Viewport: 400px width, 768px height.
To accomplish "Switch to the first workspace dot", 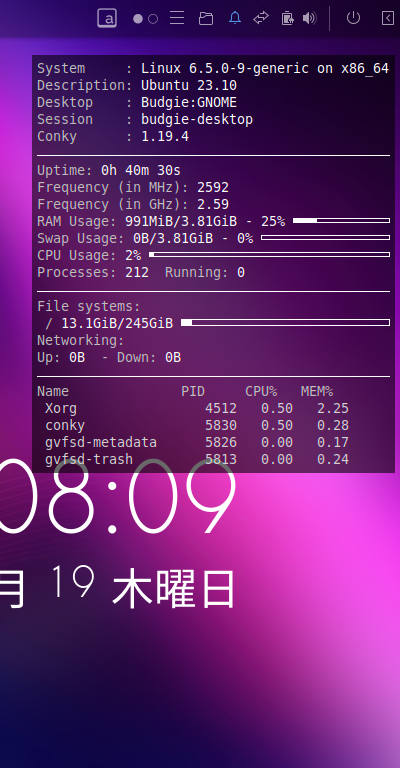I will tap(138, 19).
